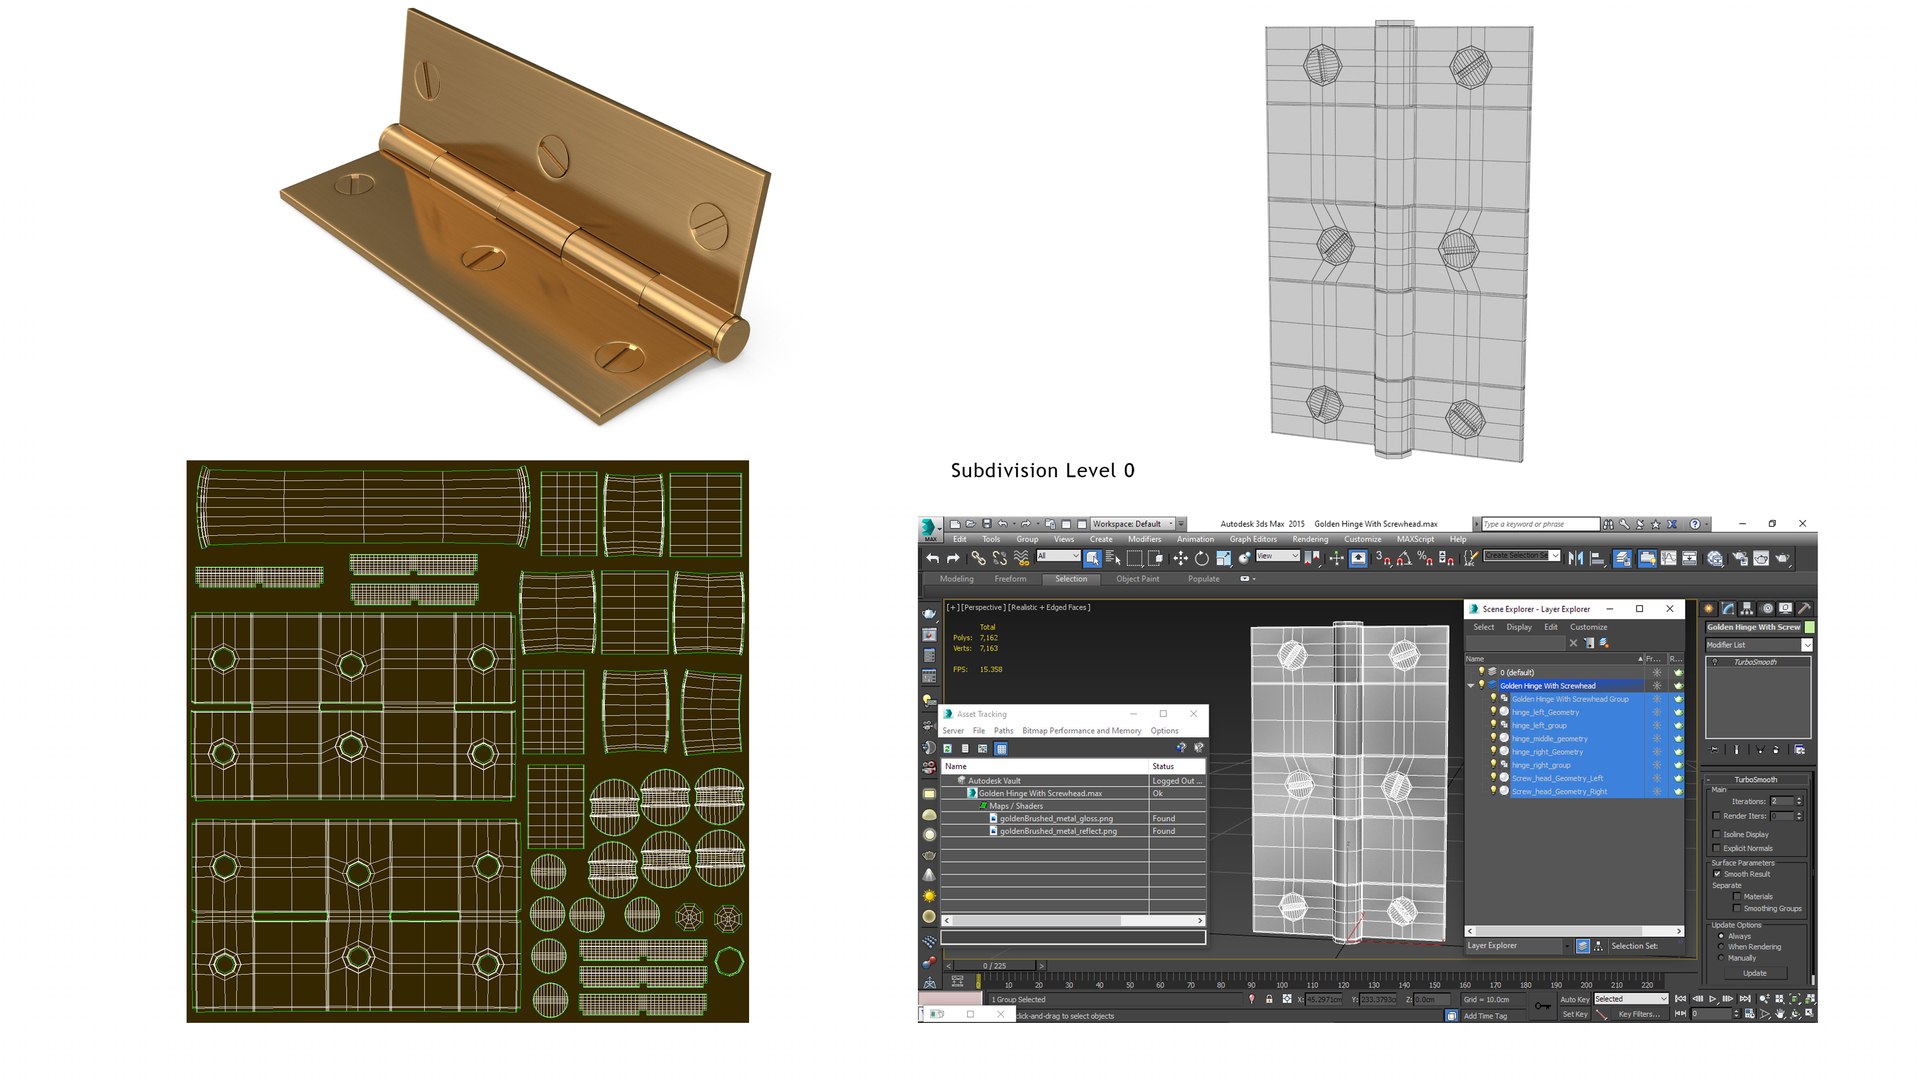Choose the Select and Move tool
1920x1080 pixels.
coord(1180,558)
